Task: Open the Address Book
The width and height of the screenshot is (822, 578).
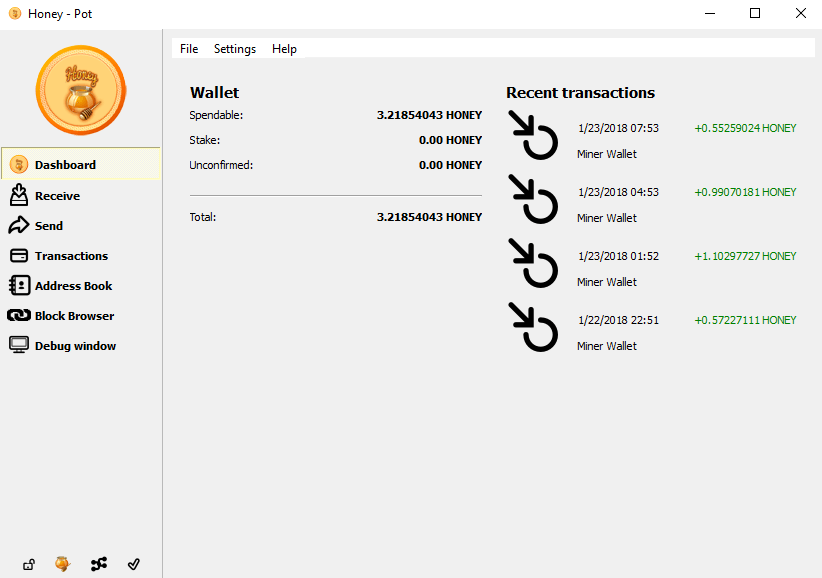Action: 72,286
